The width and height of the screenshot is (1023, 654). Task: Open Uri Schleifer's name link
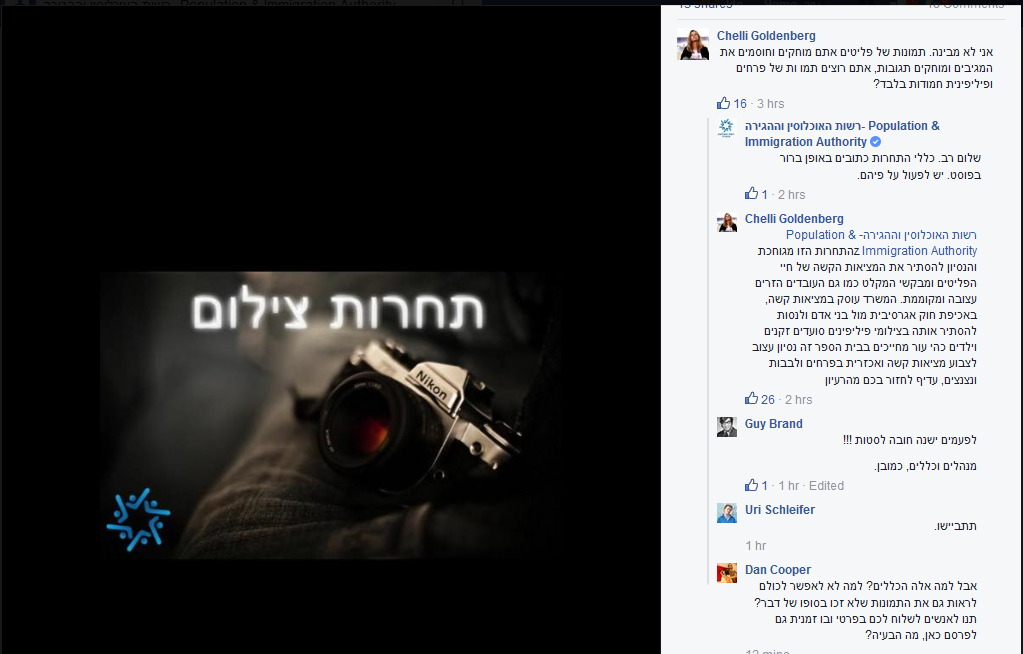(x=780, y=510)
